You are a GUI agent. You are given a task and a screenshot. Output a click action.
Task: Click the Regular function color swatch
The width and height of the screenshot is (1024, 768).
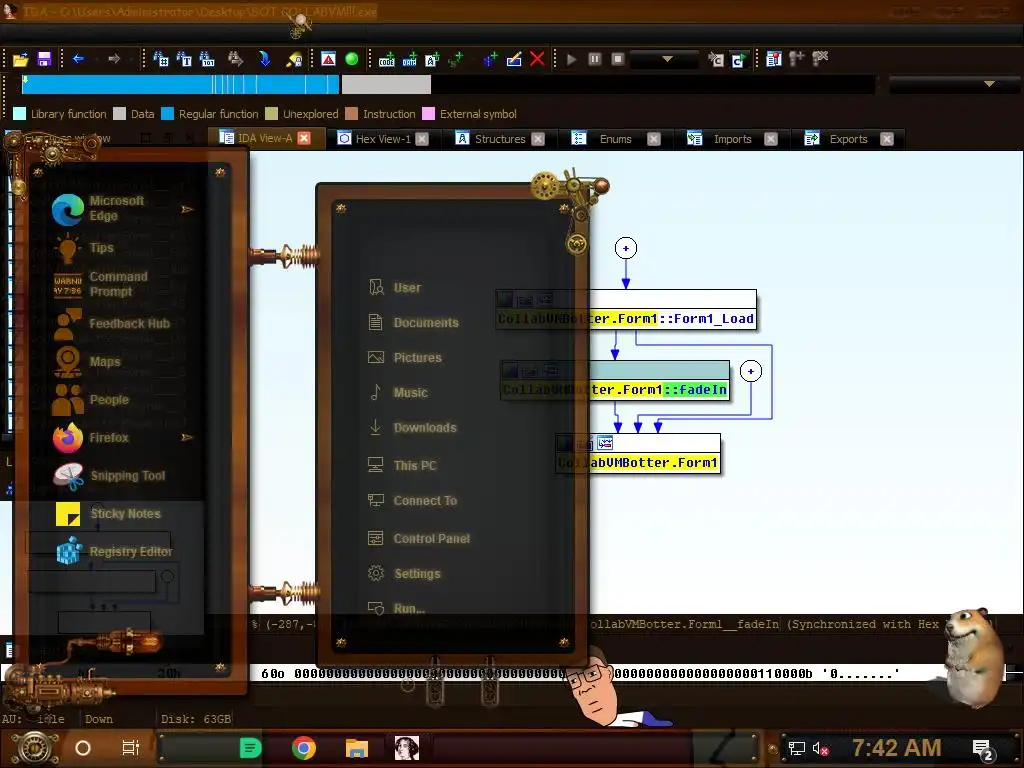167,114
